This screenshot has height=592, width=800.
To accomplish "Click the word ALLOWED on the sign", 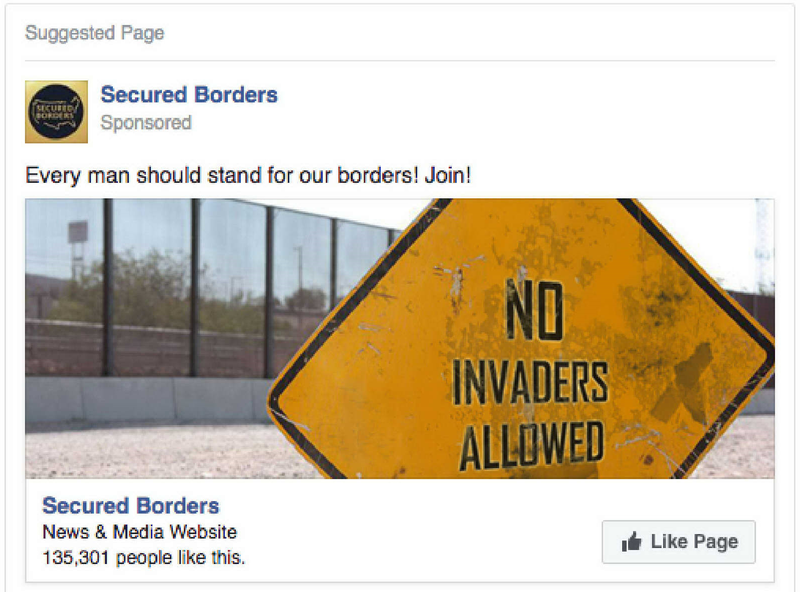I will pos(531,445).
